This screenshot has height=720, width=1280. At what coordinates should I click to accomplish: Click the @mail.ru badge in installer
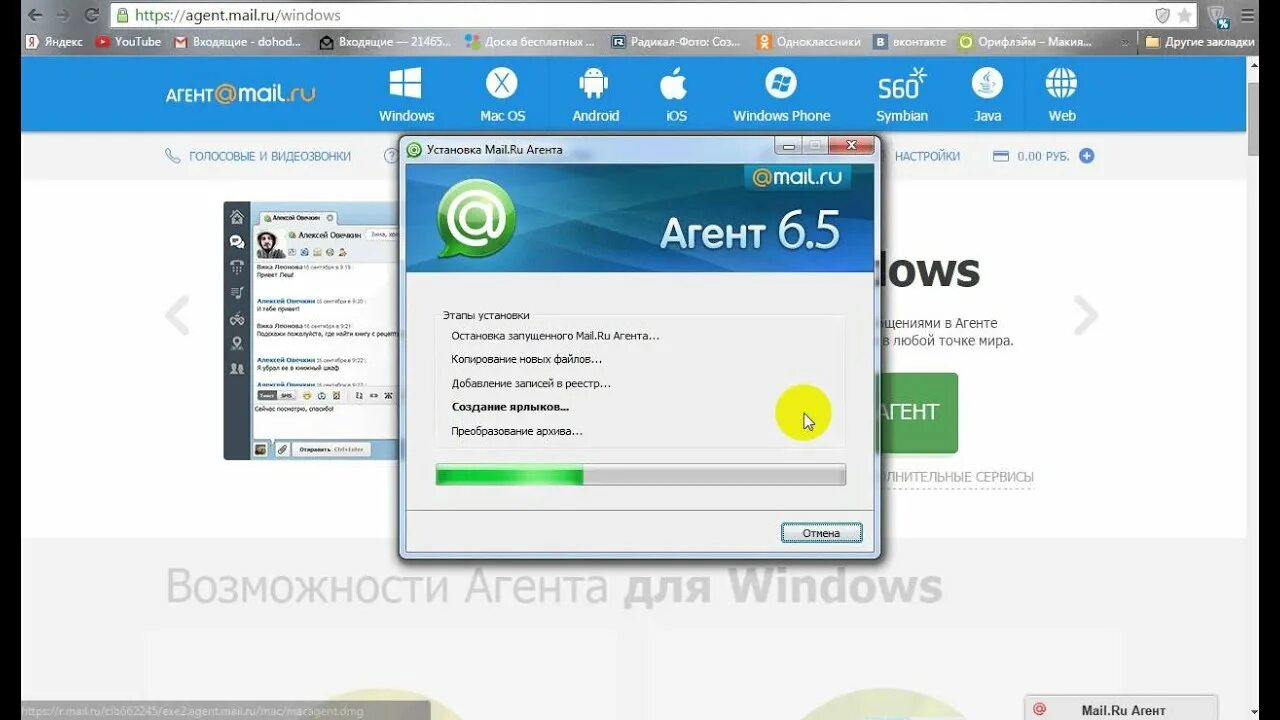pos(797,177)
